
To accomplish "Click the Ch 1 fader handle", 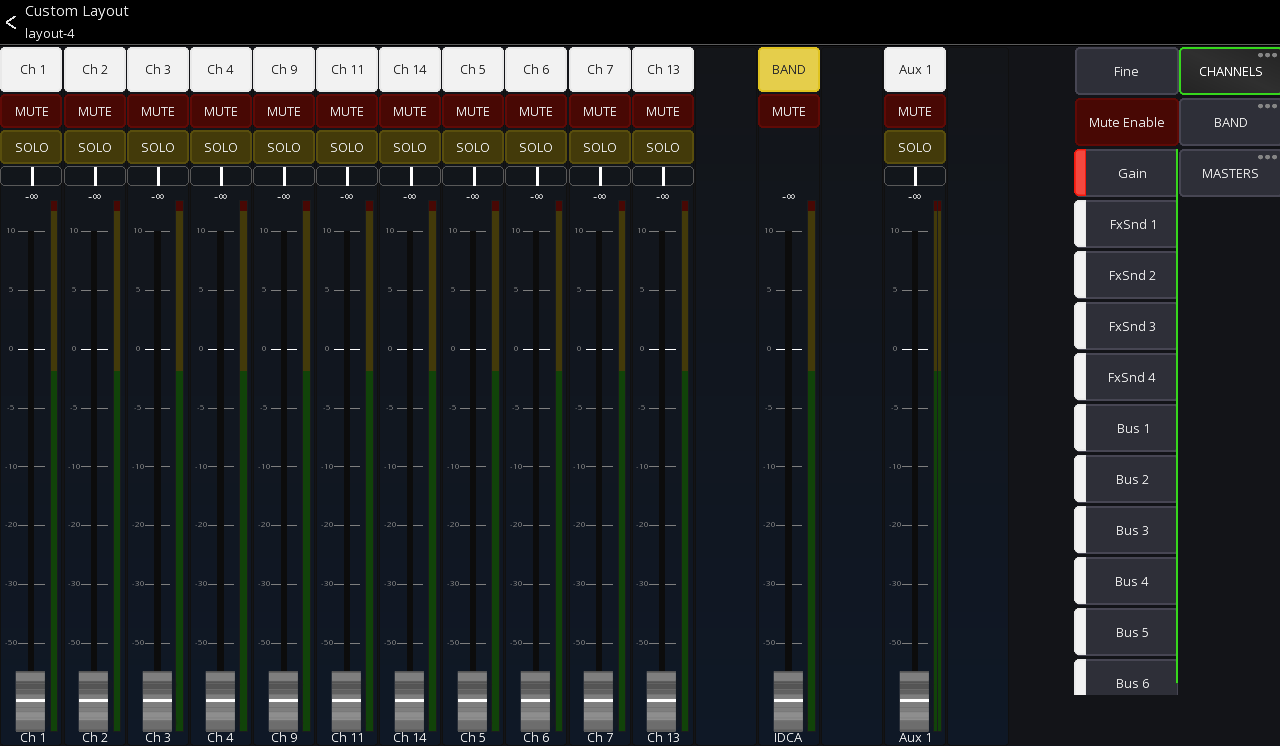I will (x=31, y=701).
